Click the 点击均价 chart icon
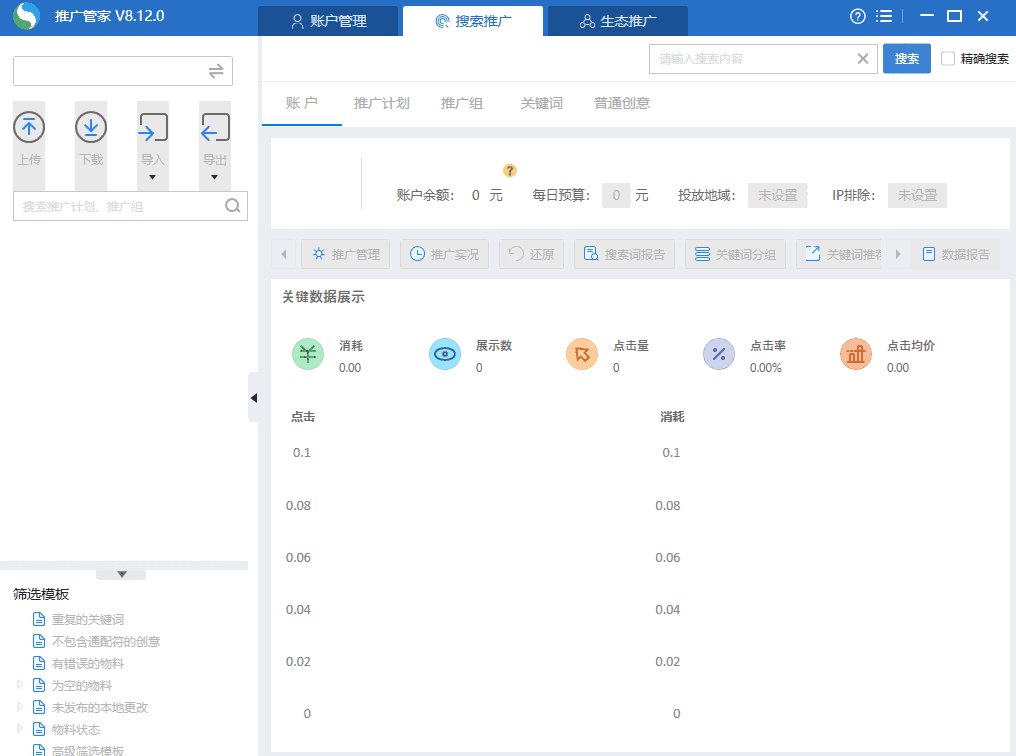Viewport: 1016px width, 756px height. click(856, 354)
